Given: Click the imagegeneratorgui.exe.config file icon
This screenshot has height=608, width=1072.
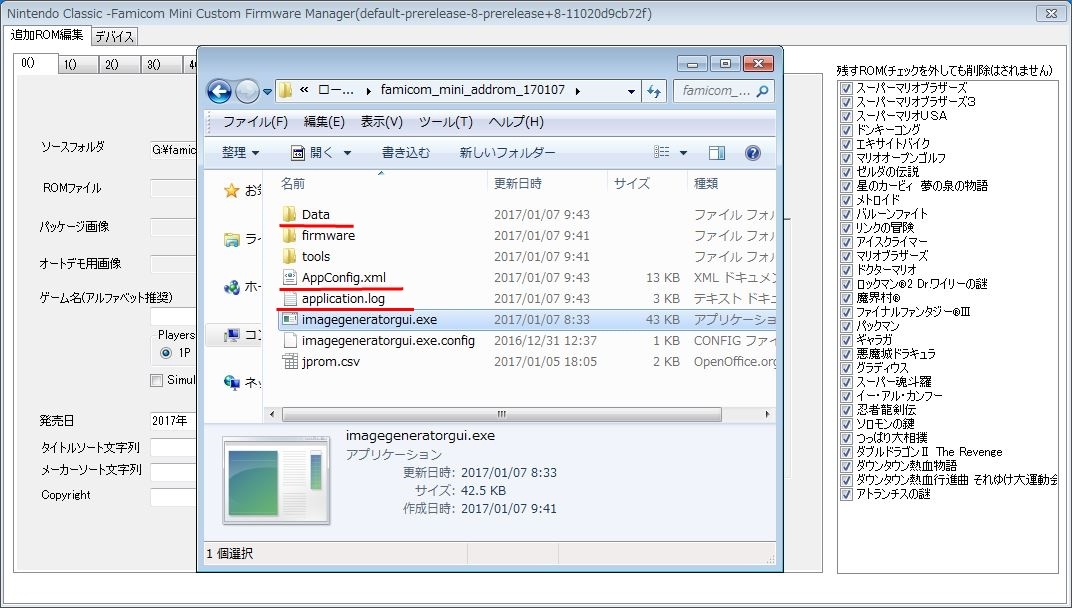Looking at the screenshot, I should 290,341.
